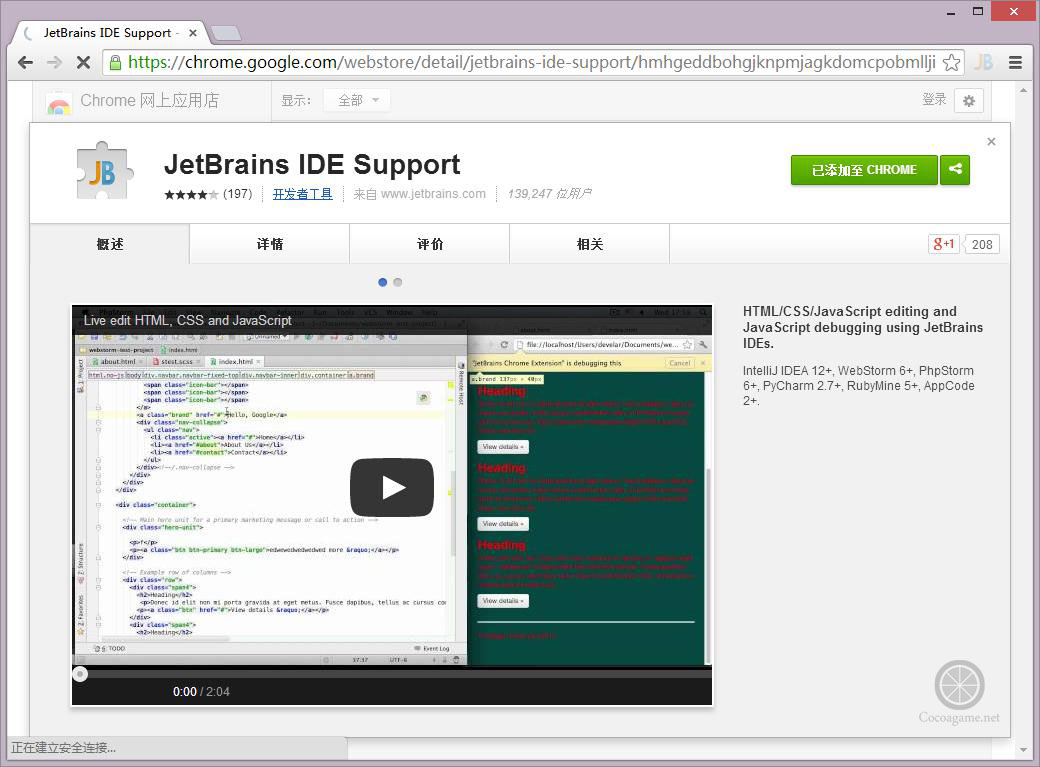Screen dimensions: 1040x767
Task: Click the browser back arrow
Action: point(25,62)
